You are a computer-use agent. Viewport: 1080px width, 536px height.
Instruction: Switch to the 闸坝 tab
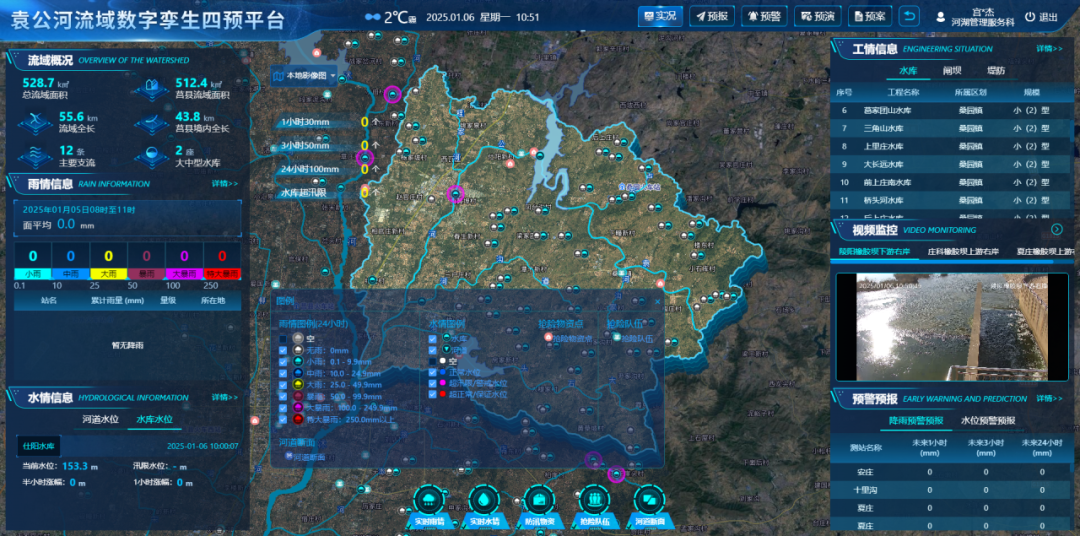[952, 71]
